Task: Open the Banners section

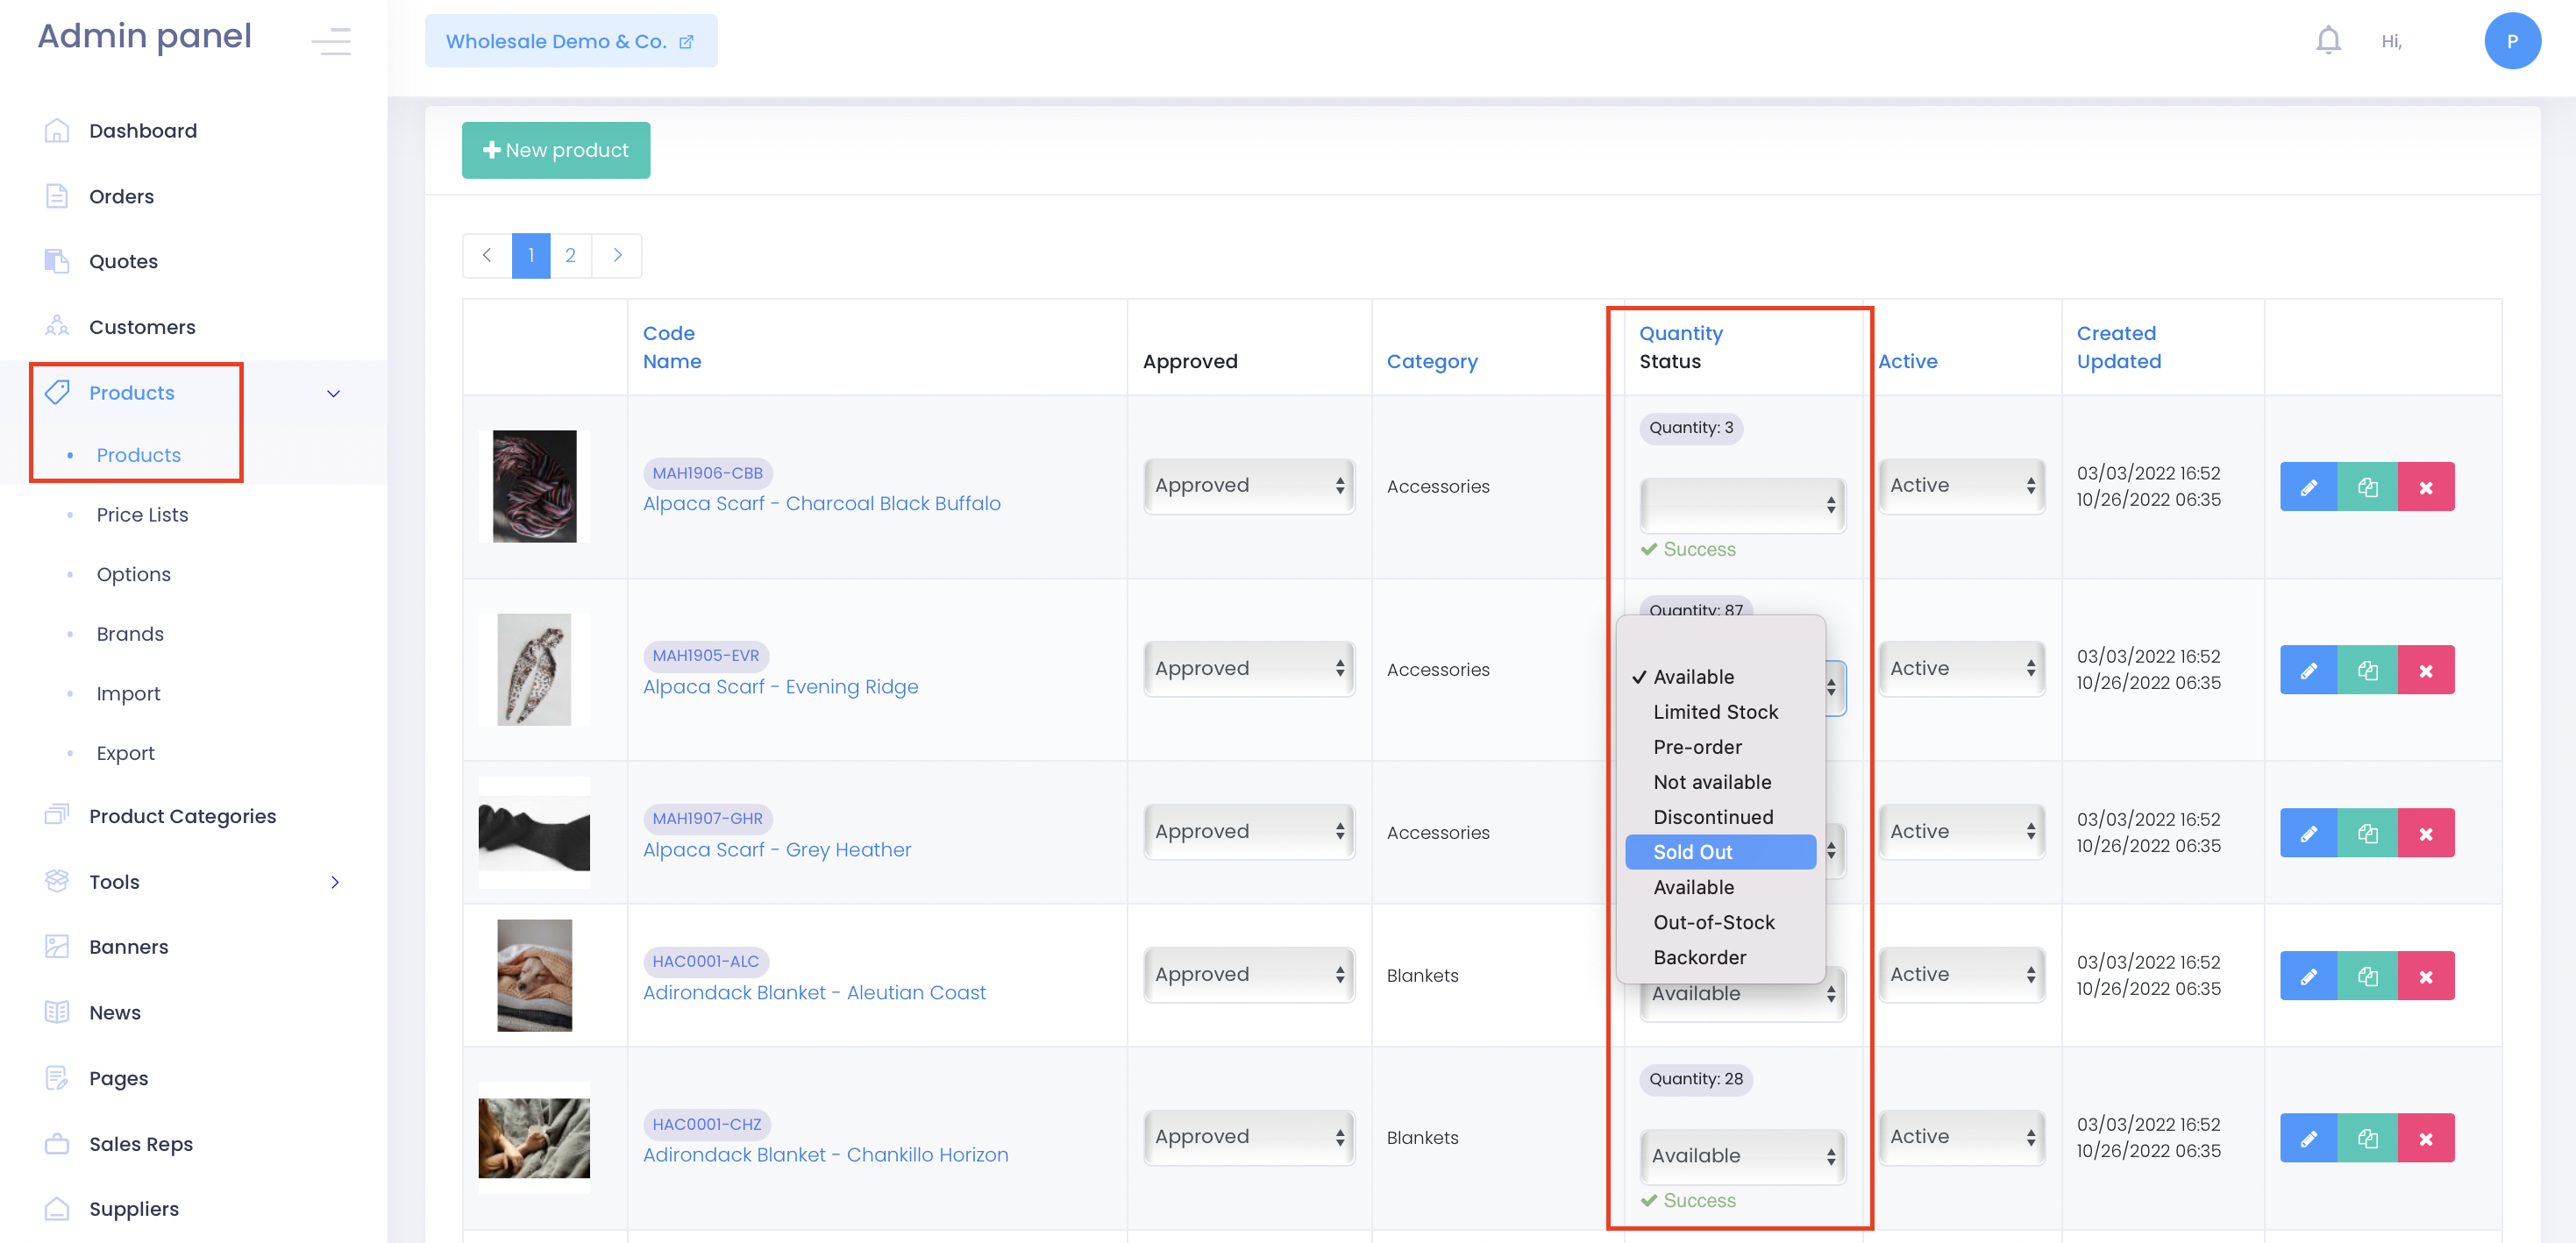Action: pos(128,946)
